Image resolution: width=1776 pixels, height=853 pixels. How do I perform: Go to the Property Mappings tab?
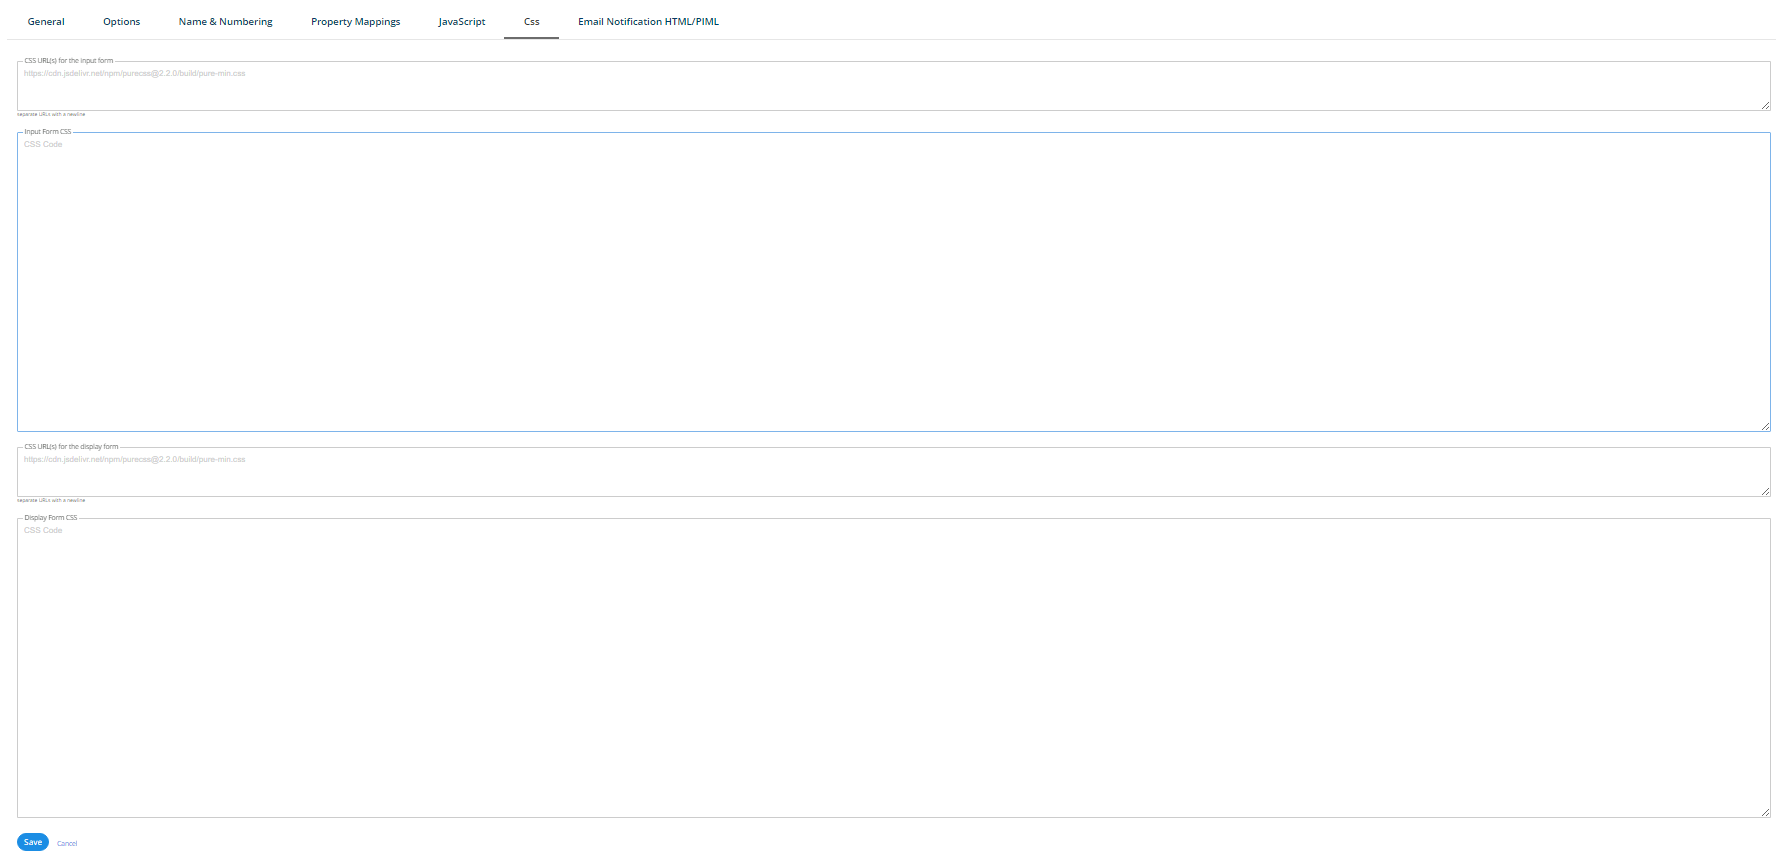356,21
